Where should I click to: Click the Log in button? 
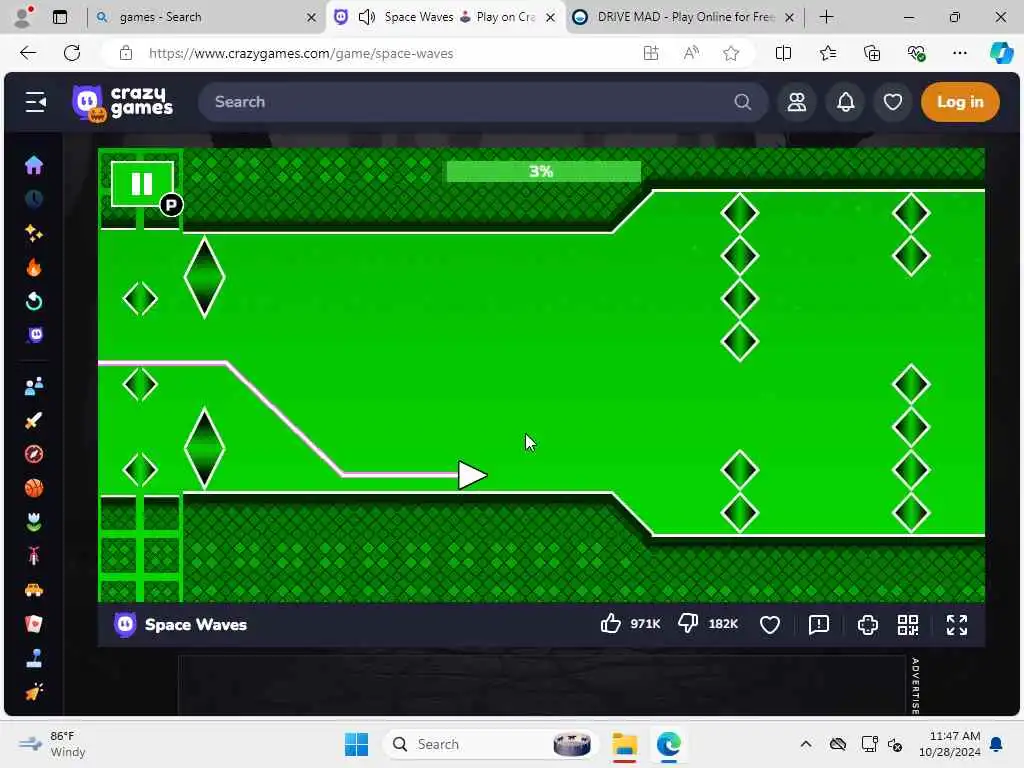[x=960, y=102]
